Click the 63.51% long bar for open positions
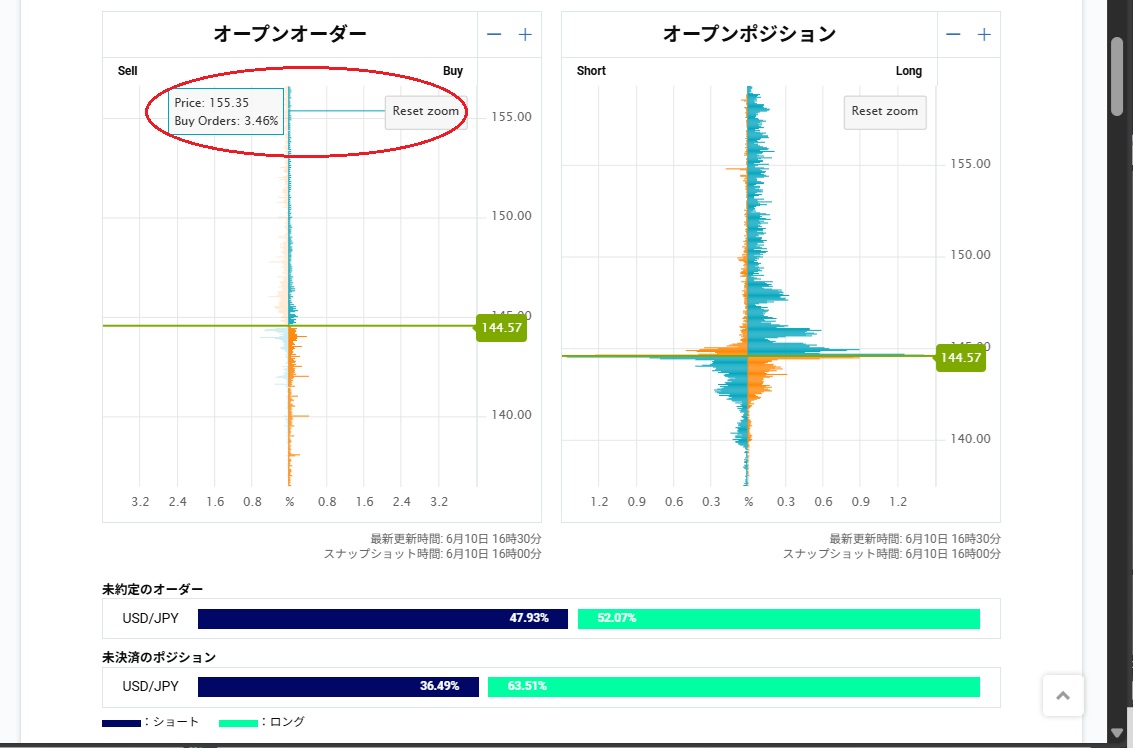 pos(734,687)
